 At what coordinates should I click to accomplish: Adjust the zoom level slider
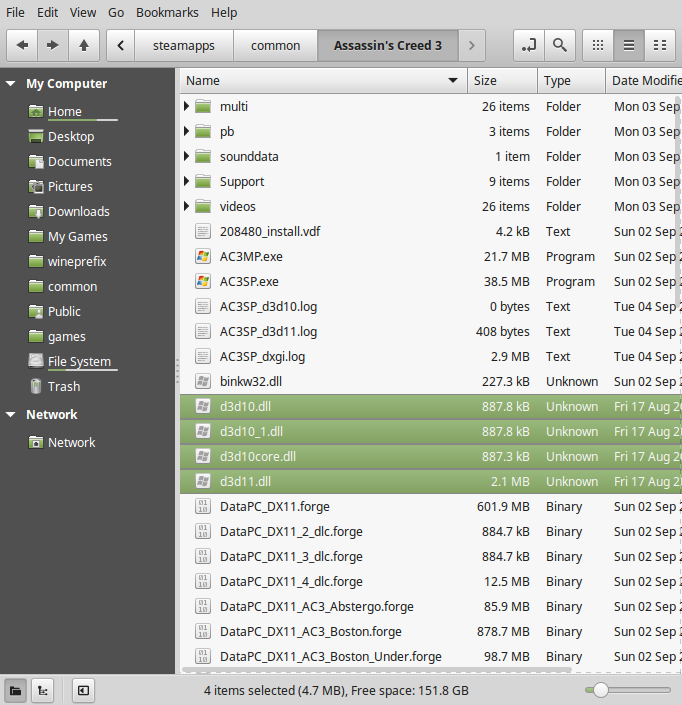pos(628,690)
